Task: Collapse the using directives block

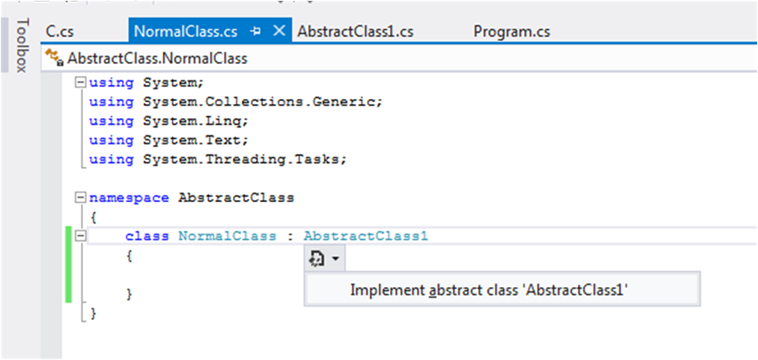Action: coord(81,83)
